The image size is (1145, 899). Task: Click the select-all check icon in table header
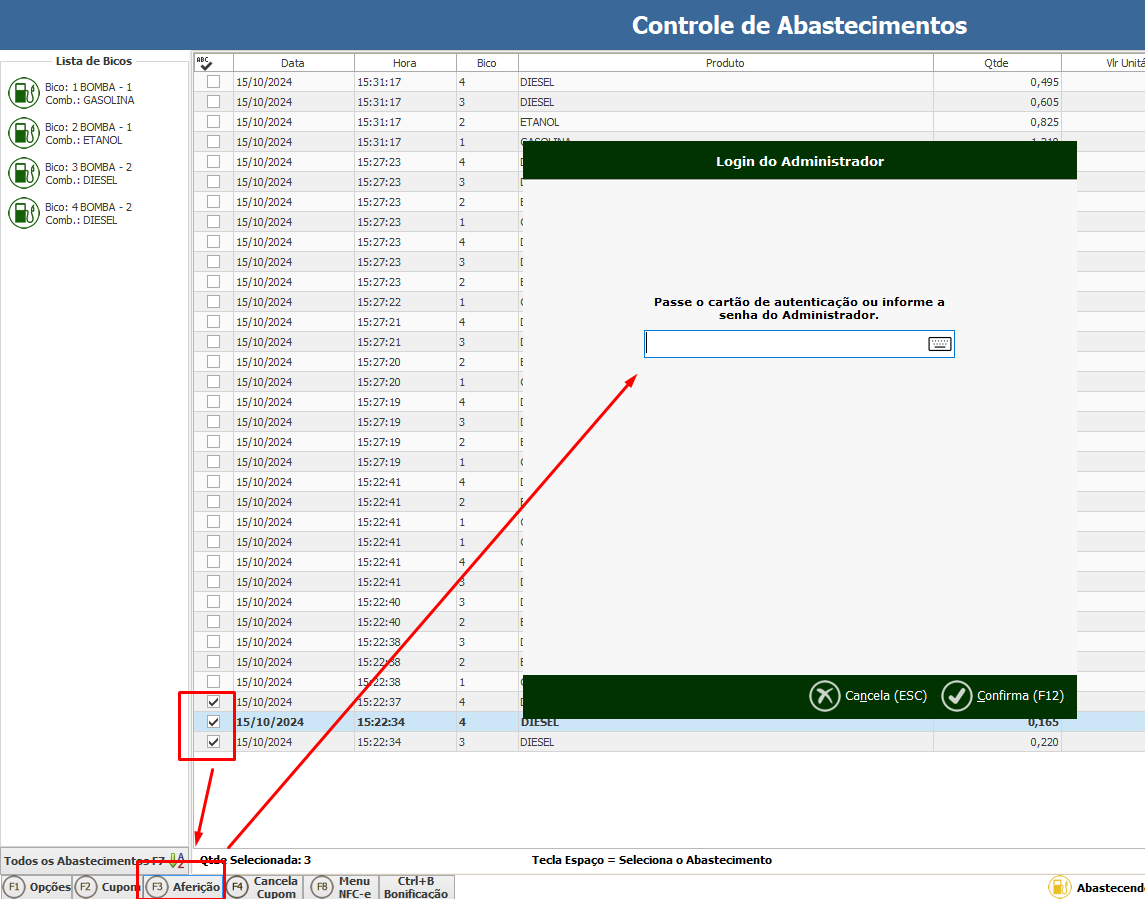coord(205,63)
